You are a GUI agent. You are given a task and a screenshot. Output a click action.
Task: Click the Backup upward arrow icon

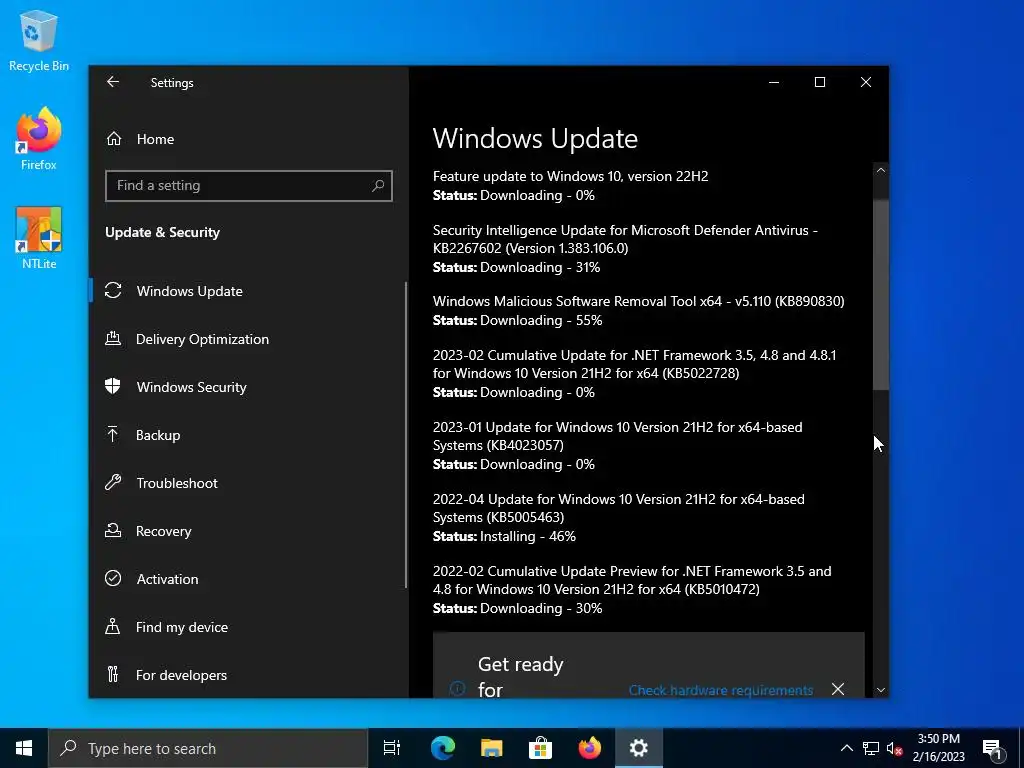click(112, 434)
